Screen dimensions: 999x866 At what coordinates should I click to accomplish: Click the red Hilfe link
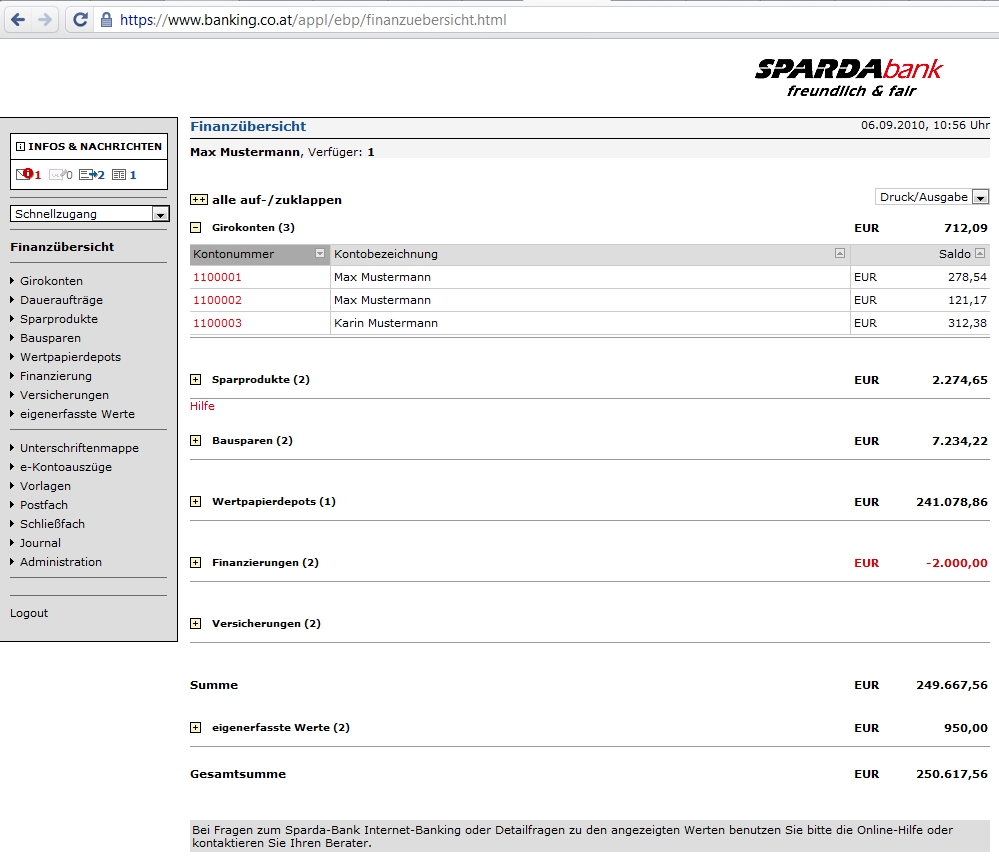(202, 406)
